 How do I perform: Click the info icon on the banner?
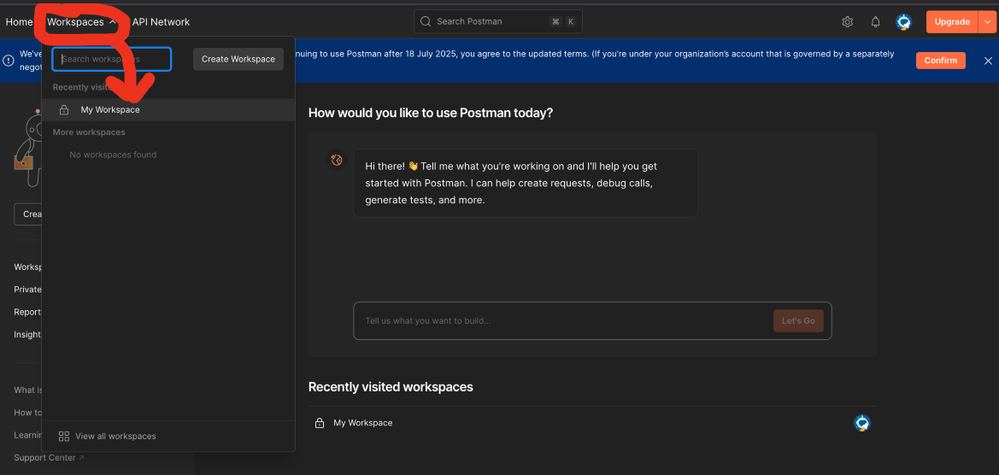click(x=8, y=61)
